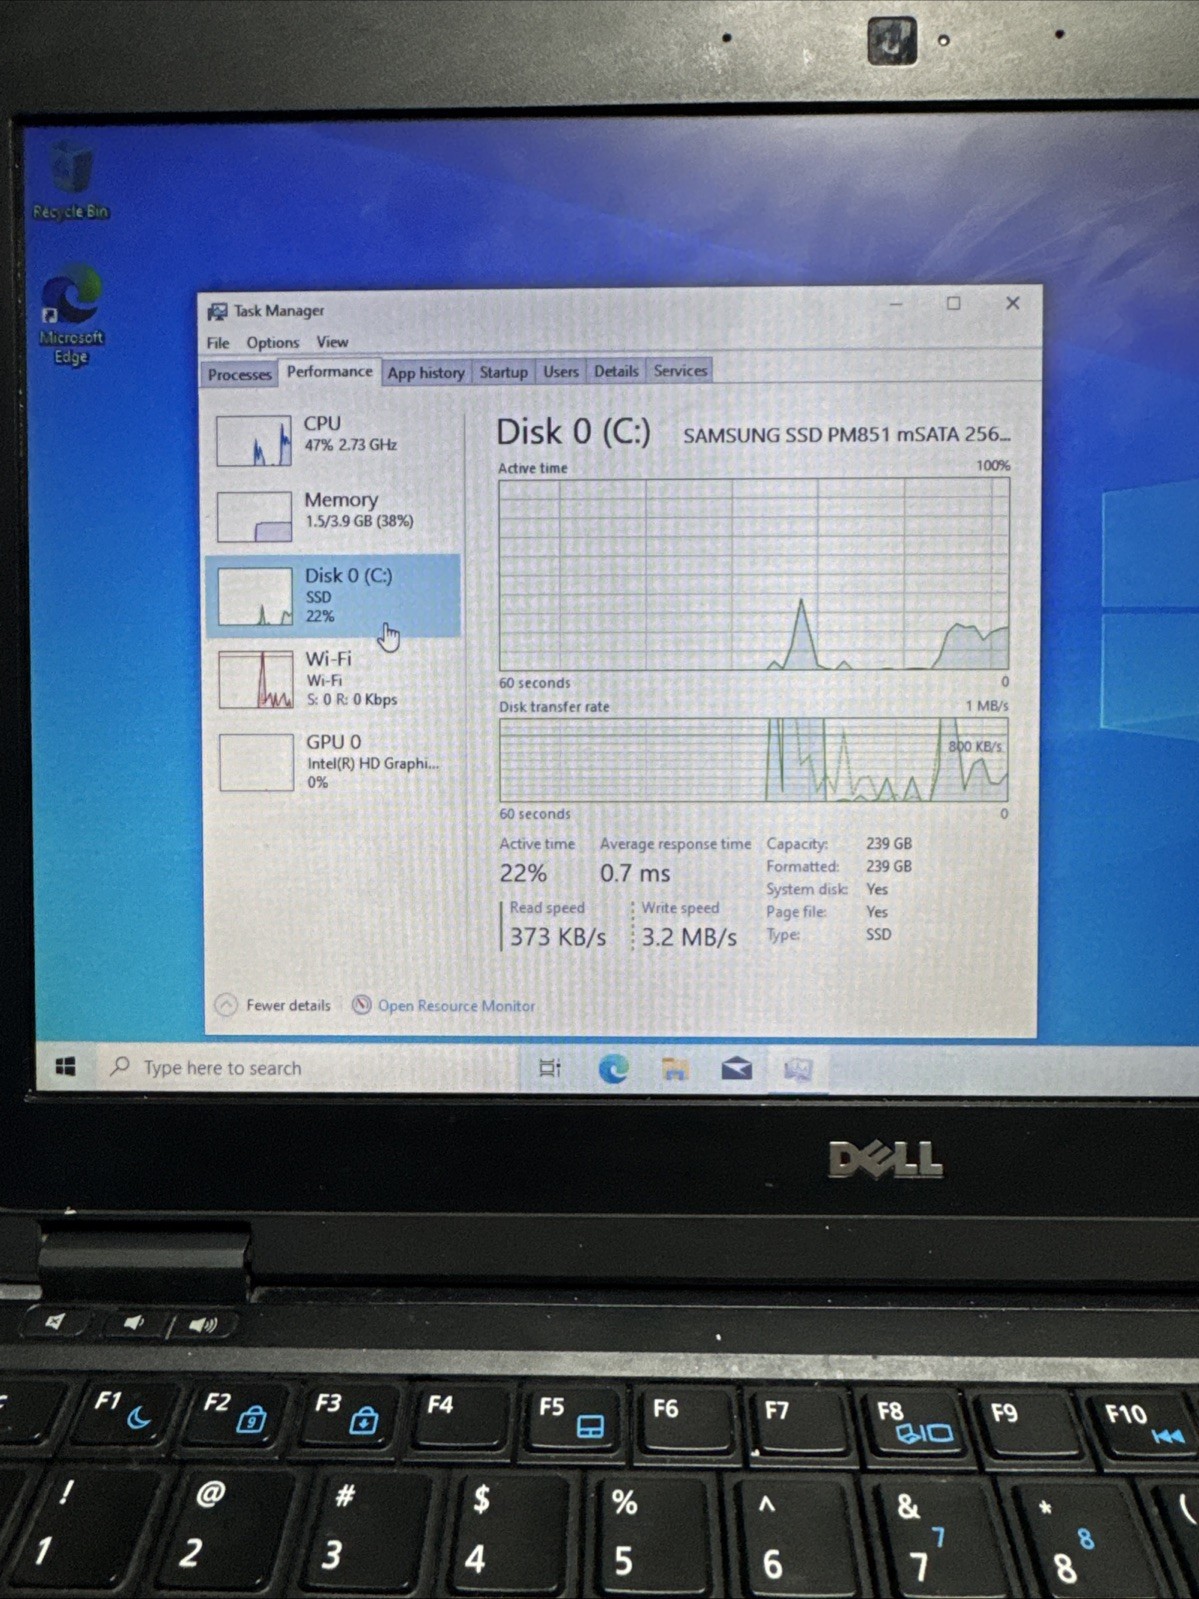
Task: Click the Resource Monitor icon
Action: (x=362, y=1005)
